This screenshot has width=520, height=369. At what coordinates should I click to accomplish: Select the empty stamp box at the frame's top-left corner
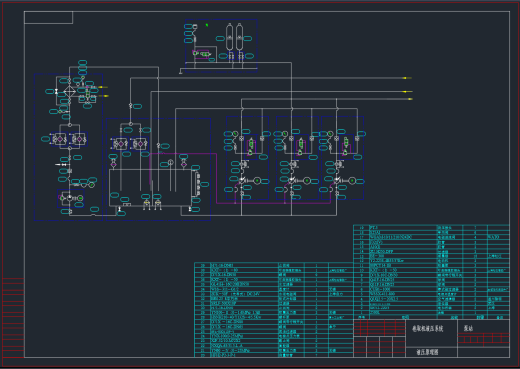49,18
